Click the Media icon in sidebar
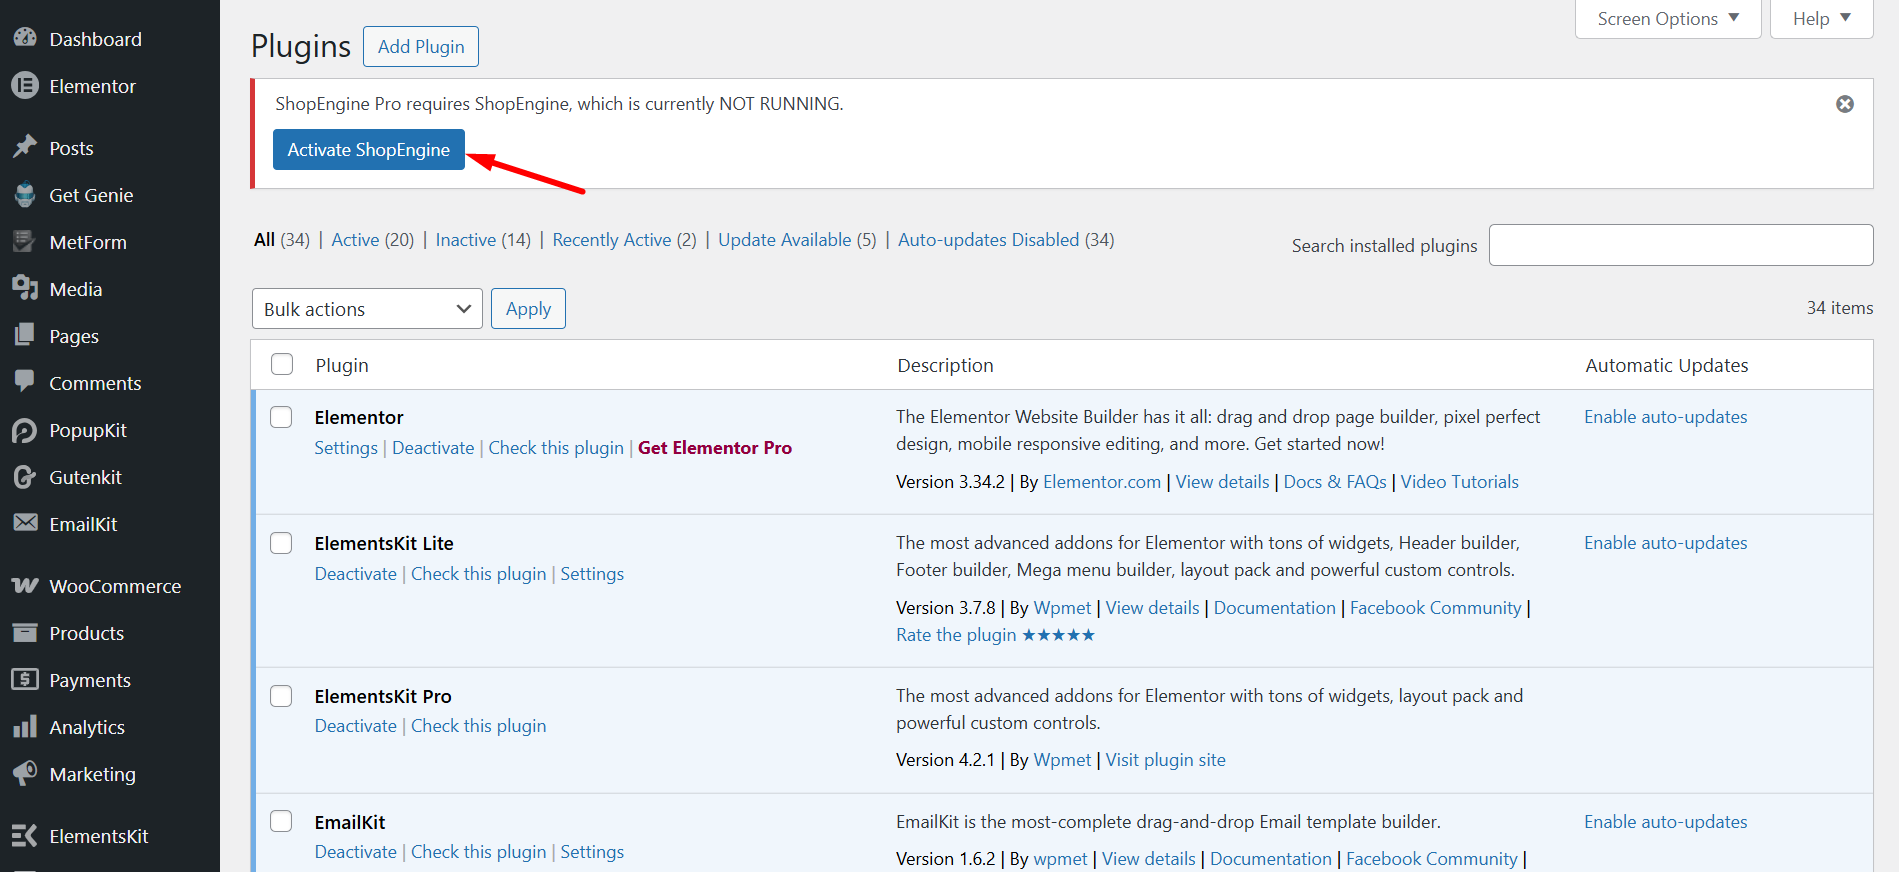Viewport: 1899px width, 872px height. pyautogui.click(x=25, y=289)
